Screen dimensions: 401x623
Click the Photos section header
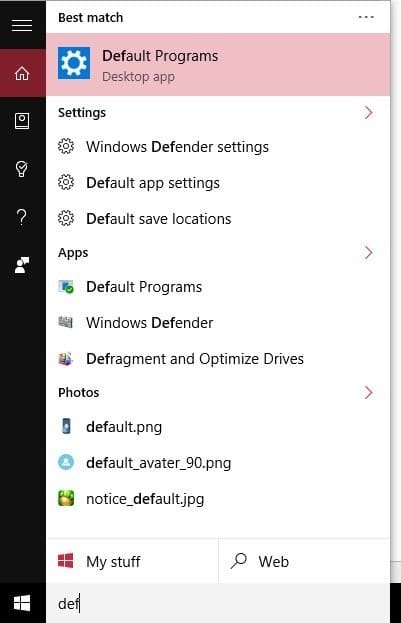79,393
